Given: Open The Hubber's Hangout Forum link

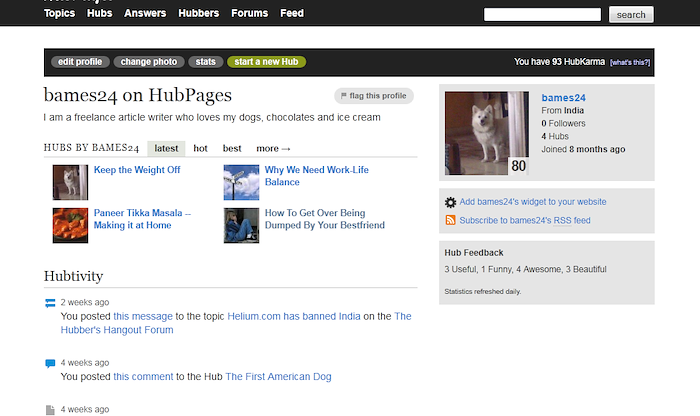Looking at the screenshot, I should tap(236, 323).
